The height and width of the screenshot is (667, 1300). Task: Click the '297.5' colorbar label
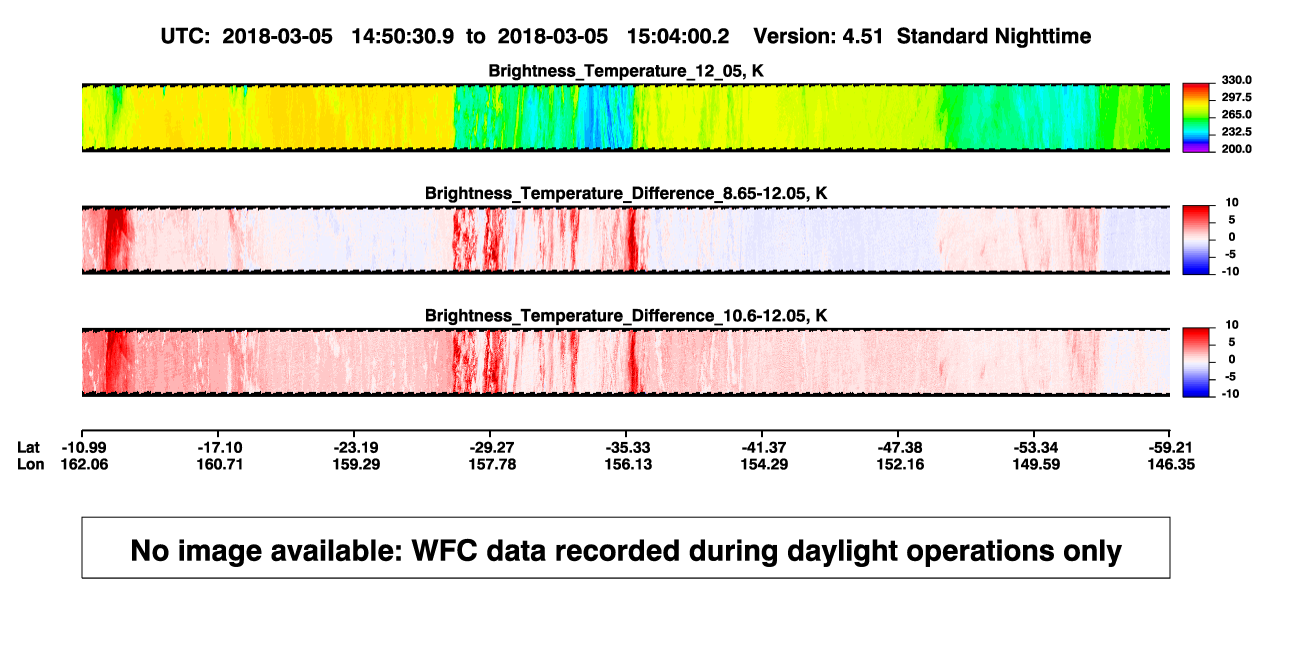click(x=1237, y=97)
